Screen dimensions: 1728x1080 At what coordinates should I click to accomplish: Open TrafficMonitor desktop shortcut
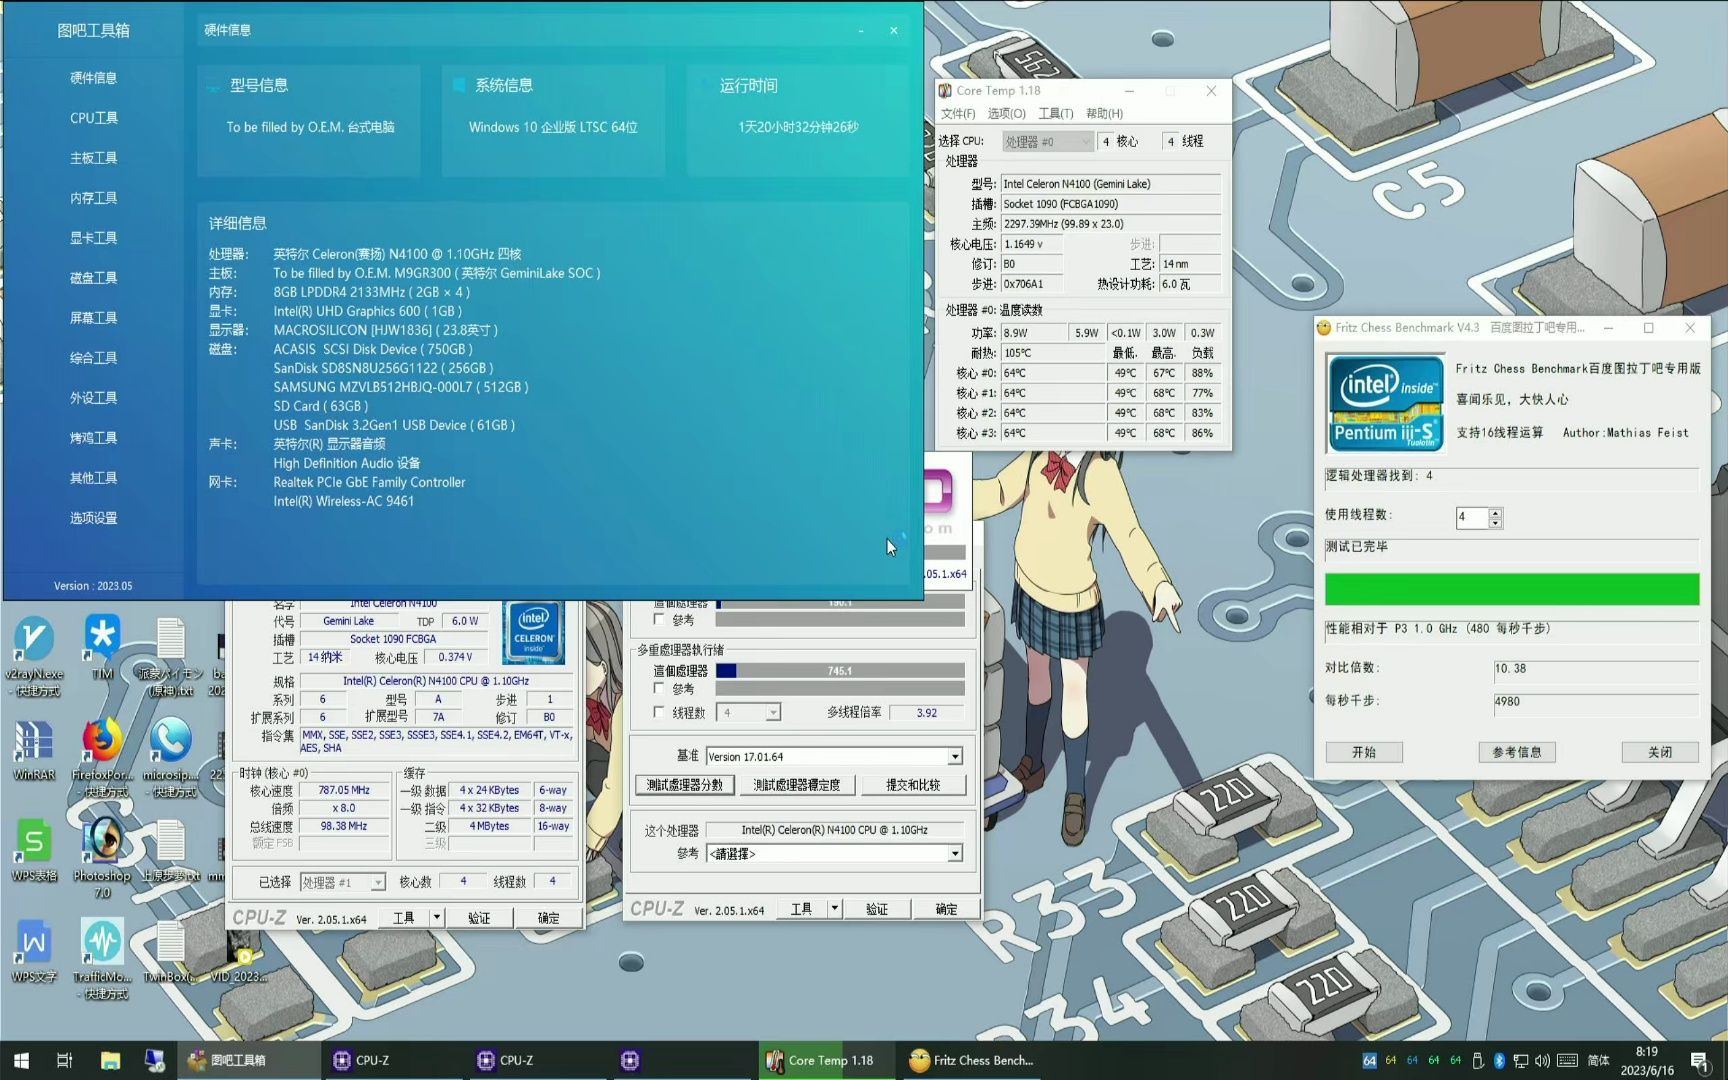[102, 958]
